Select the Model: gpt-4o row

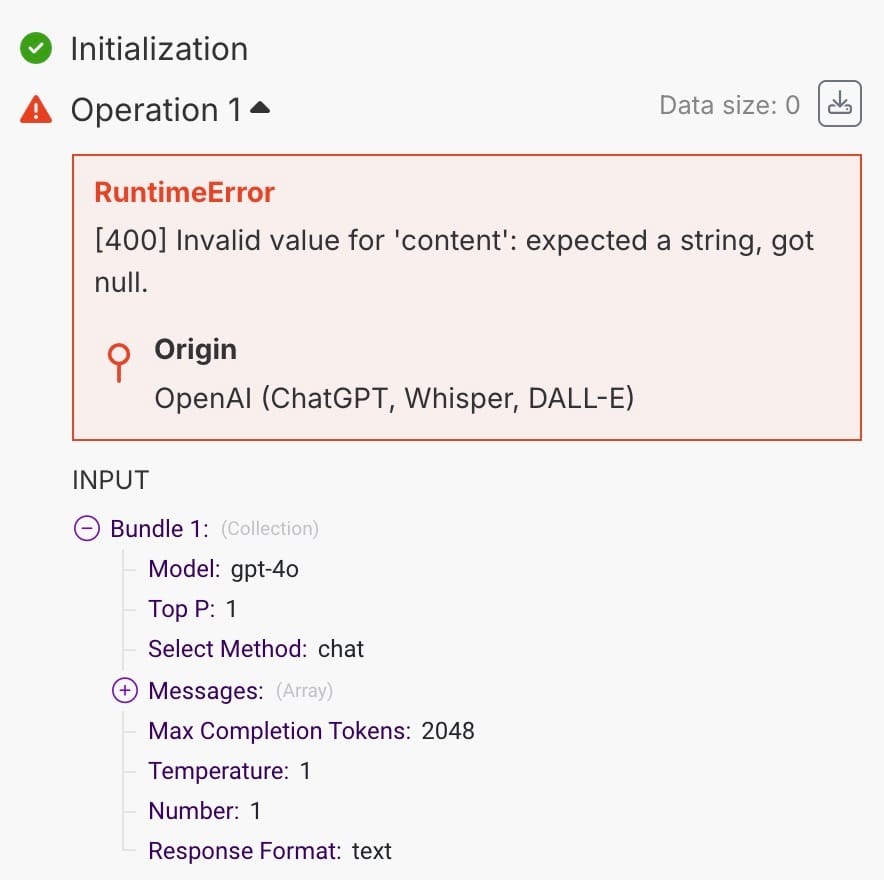[223, 569]
